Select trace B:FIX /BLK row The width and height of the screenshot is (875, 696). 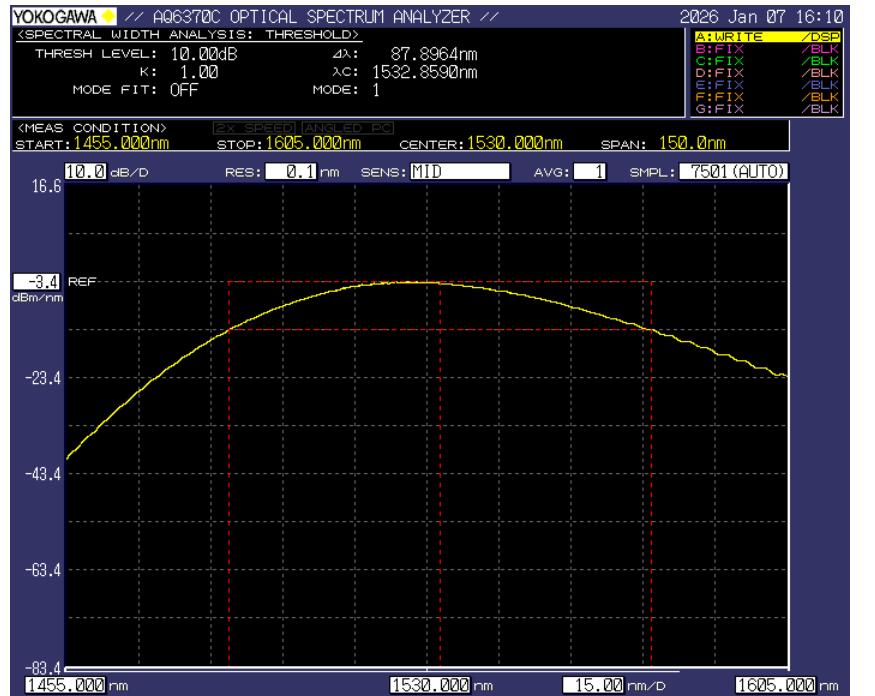click(767, 49)
